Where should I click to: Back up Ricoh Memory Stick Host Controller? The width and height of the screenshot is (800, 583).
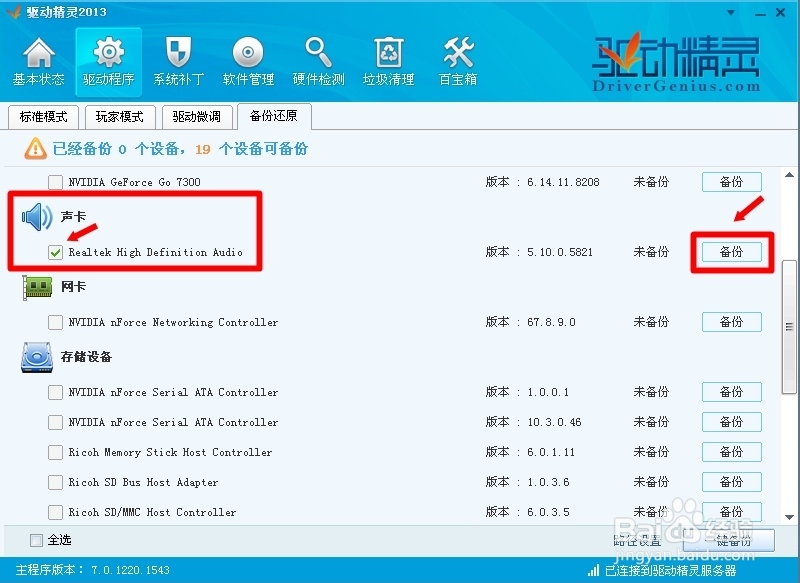[x=732, y=452]
